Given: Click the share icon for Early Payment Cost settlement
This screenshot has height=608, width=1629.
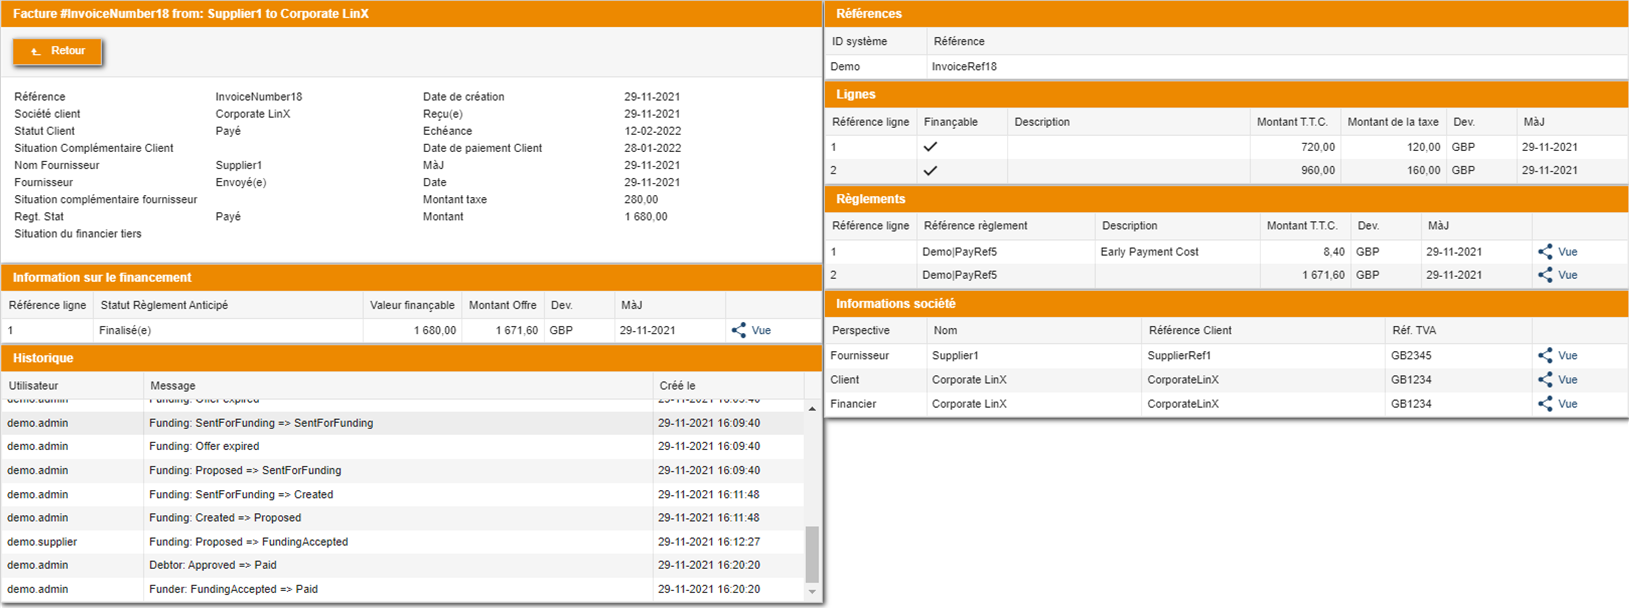Looking at the screenshot, I should pos(1545,252).
